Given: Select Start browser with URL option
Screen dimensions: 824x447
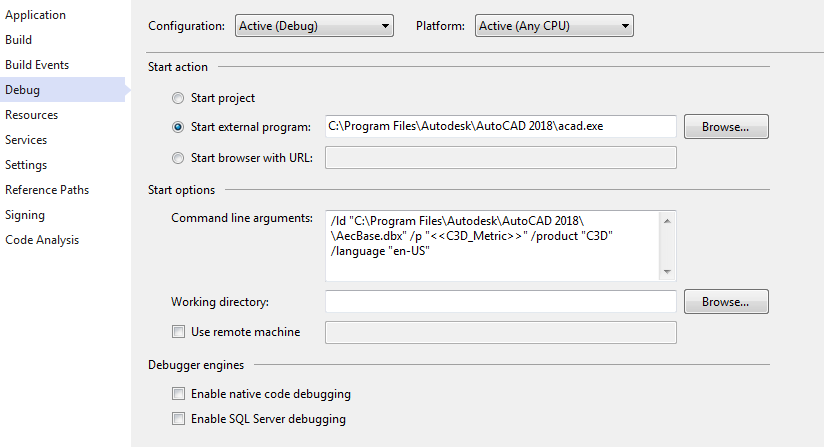Looking at the screenshot, I should click(x=178, y=157).
